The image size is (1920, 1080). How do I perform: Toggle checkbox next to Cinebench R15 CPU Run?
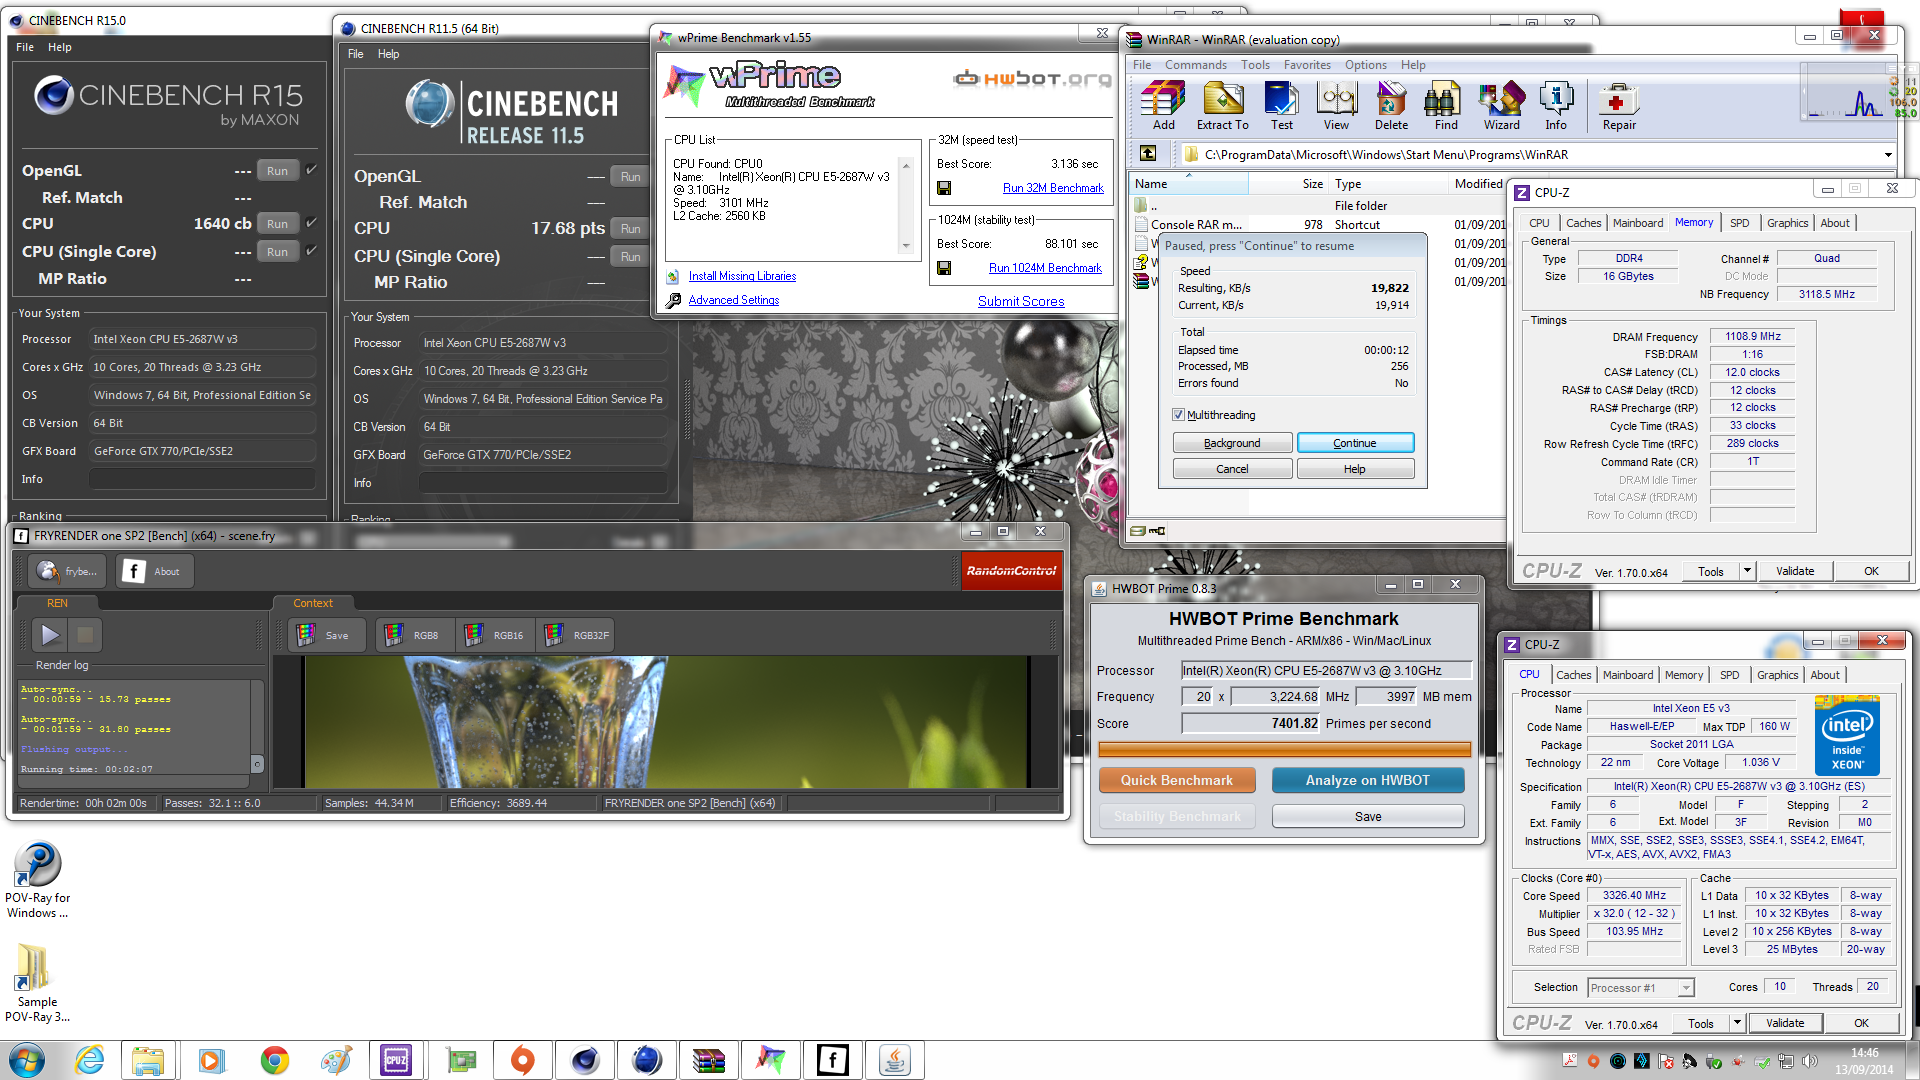coord(311,223)
